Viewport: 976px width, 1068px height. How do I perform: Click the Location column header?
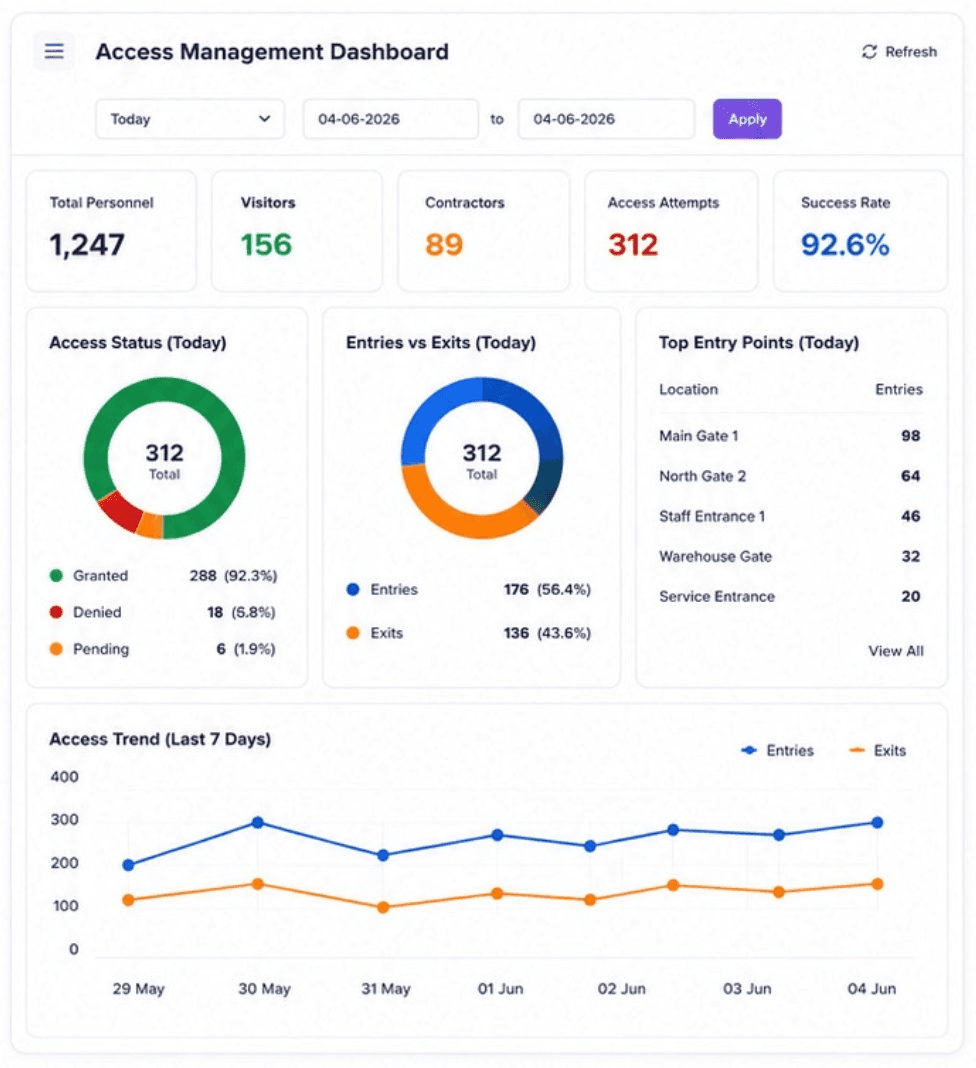tap(688, 389)
